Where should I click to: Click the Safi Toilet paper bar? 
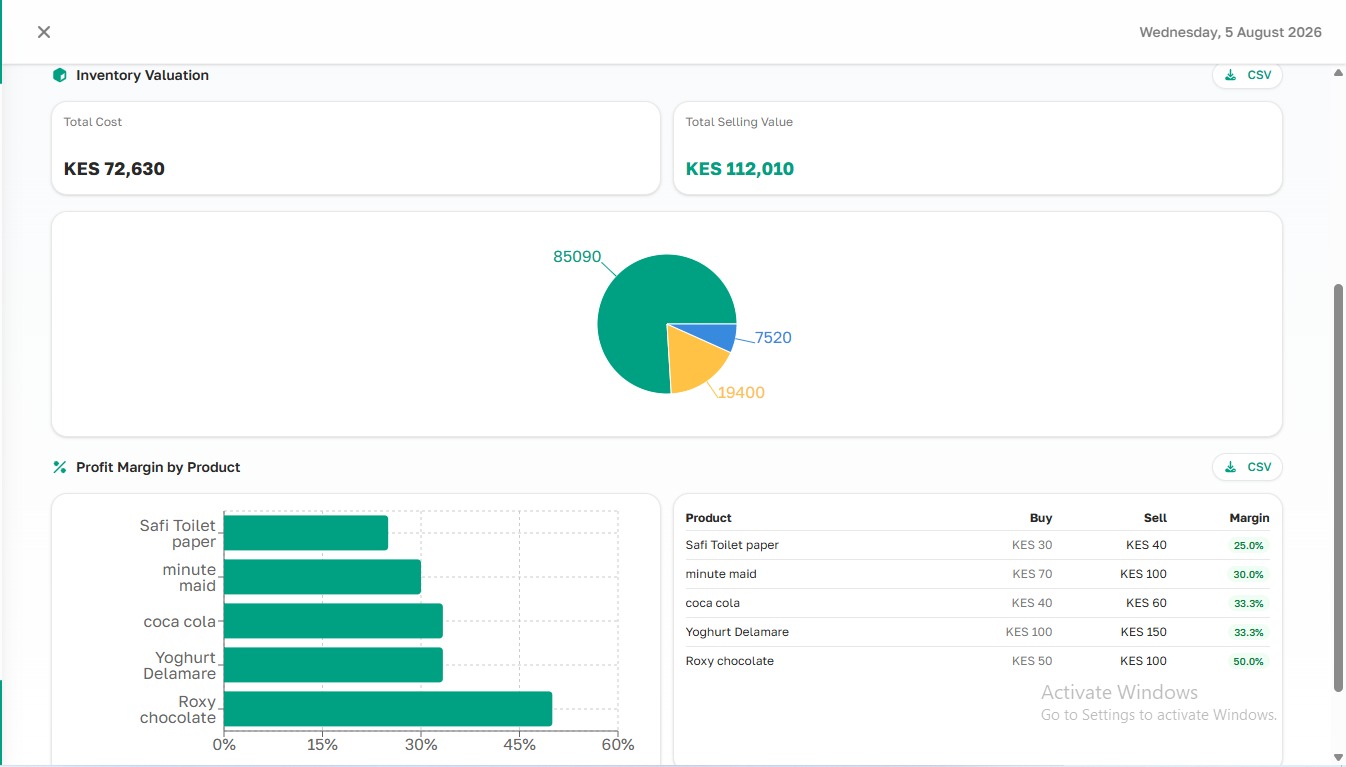point(306,533)
